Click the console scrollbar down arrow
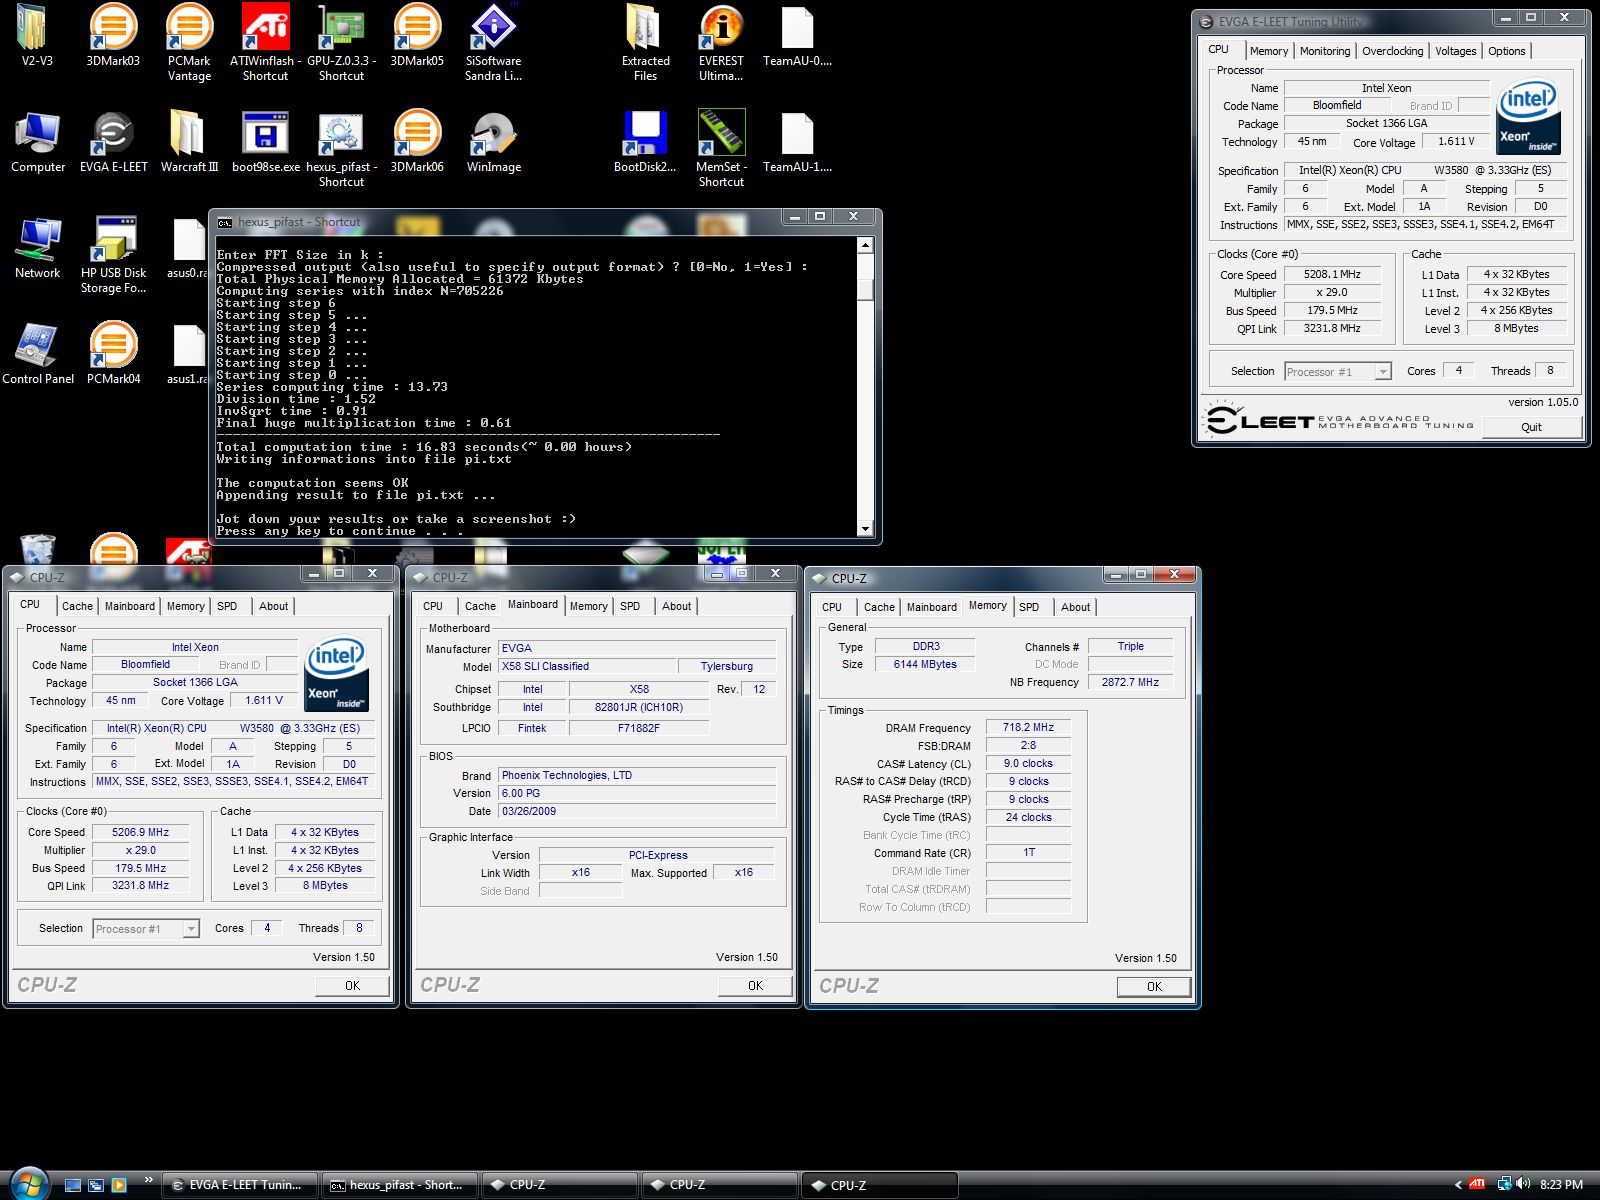 (x=866, y=528)
